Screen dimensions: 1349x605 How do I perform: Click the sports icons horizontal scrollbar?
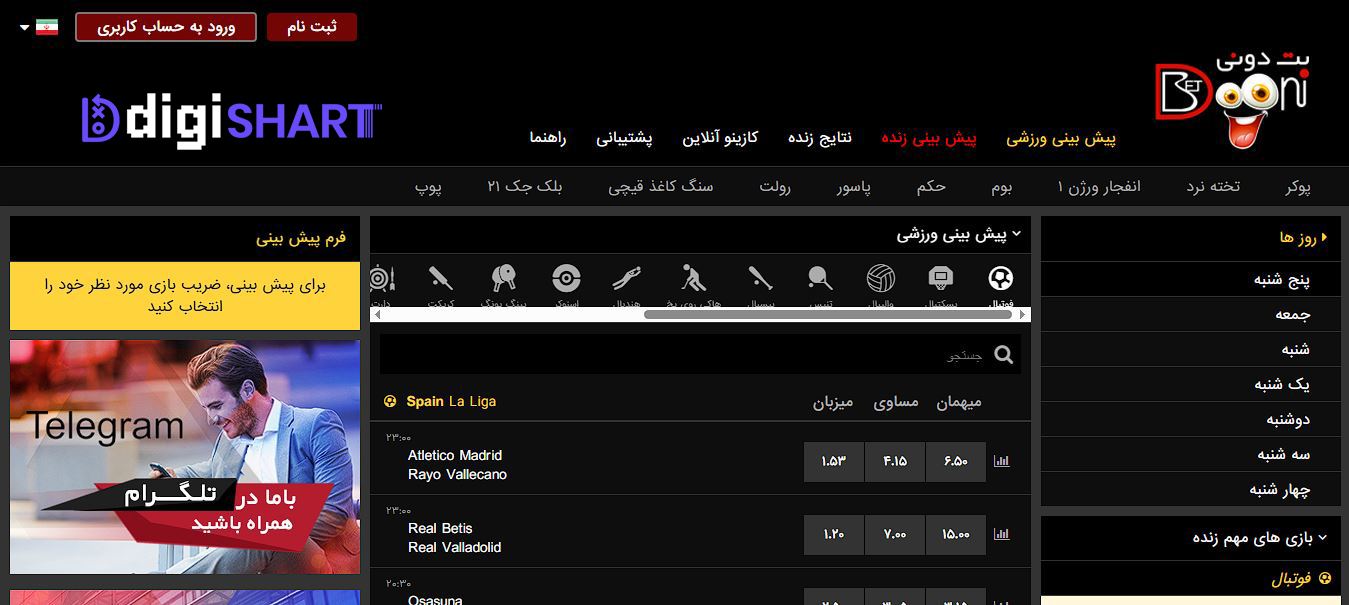tap(828, 314)
